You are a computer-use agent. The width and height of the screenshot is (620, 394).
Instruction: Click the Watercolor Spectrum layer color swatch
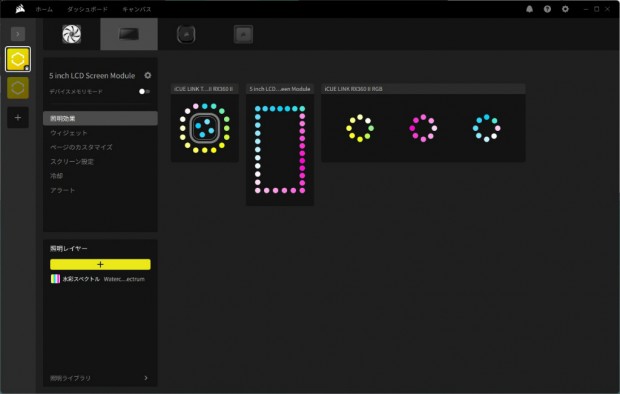55,279
